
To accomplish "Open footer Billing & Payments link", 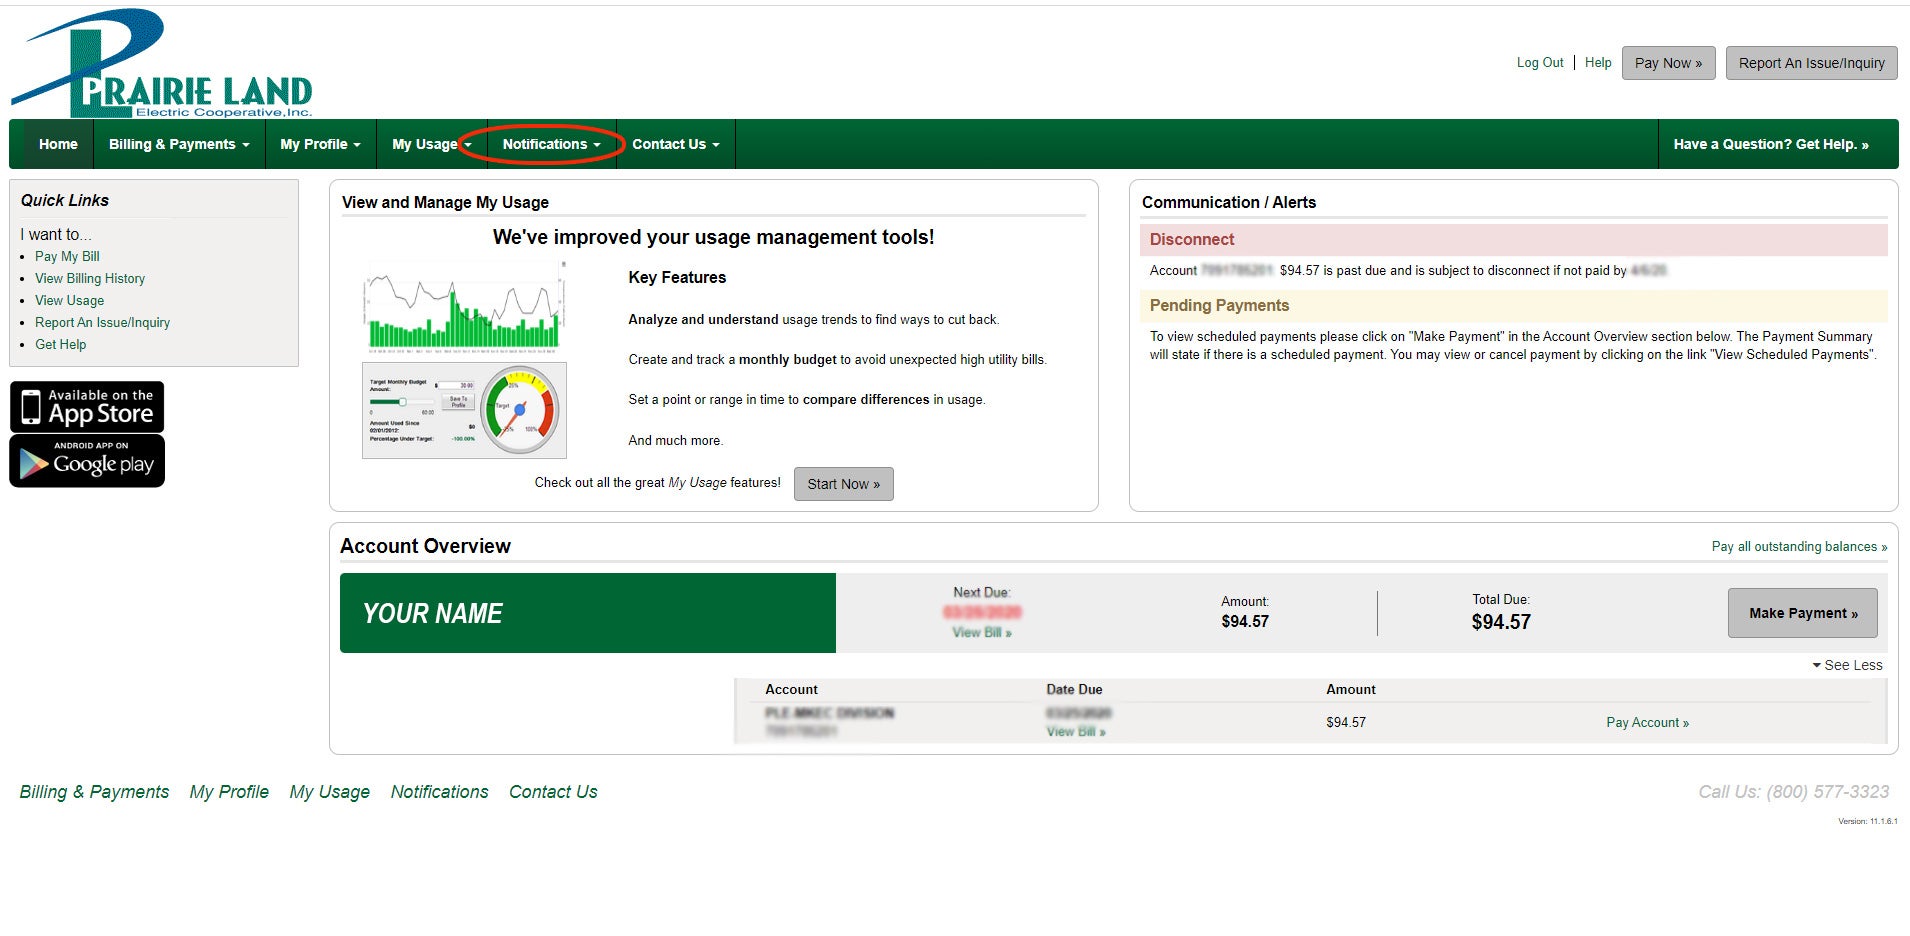I will [94, 792].
